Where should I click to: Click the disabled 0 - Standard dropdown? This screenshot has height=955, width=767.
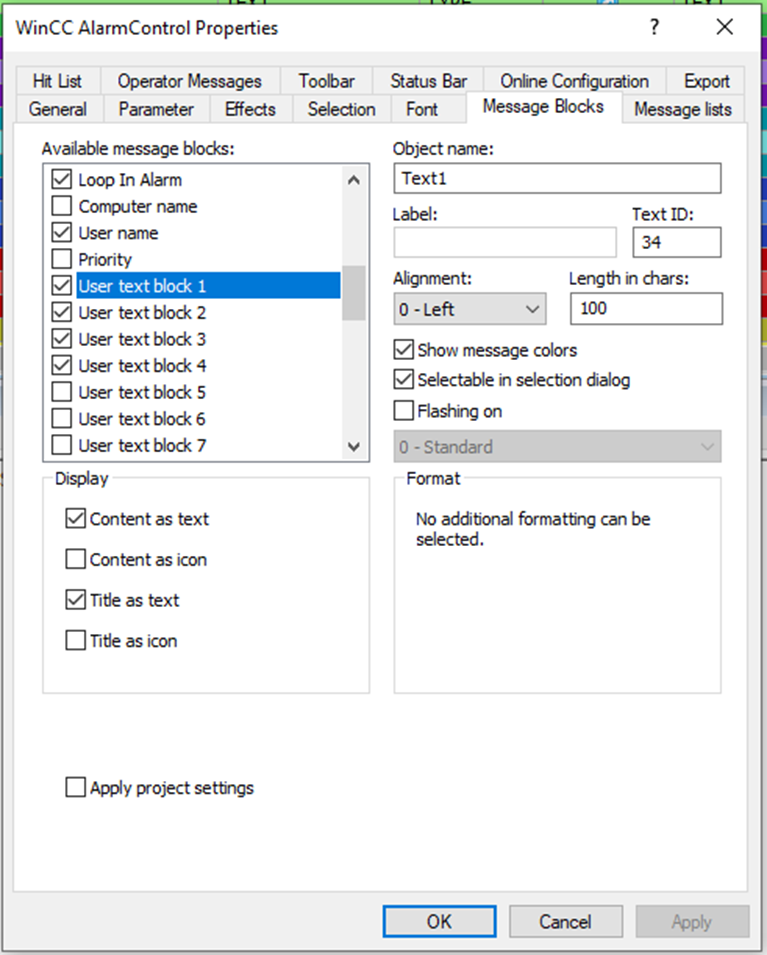click(x=557, y=447)
